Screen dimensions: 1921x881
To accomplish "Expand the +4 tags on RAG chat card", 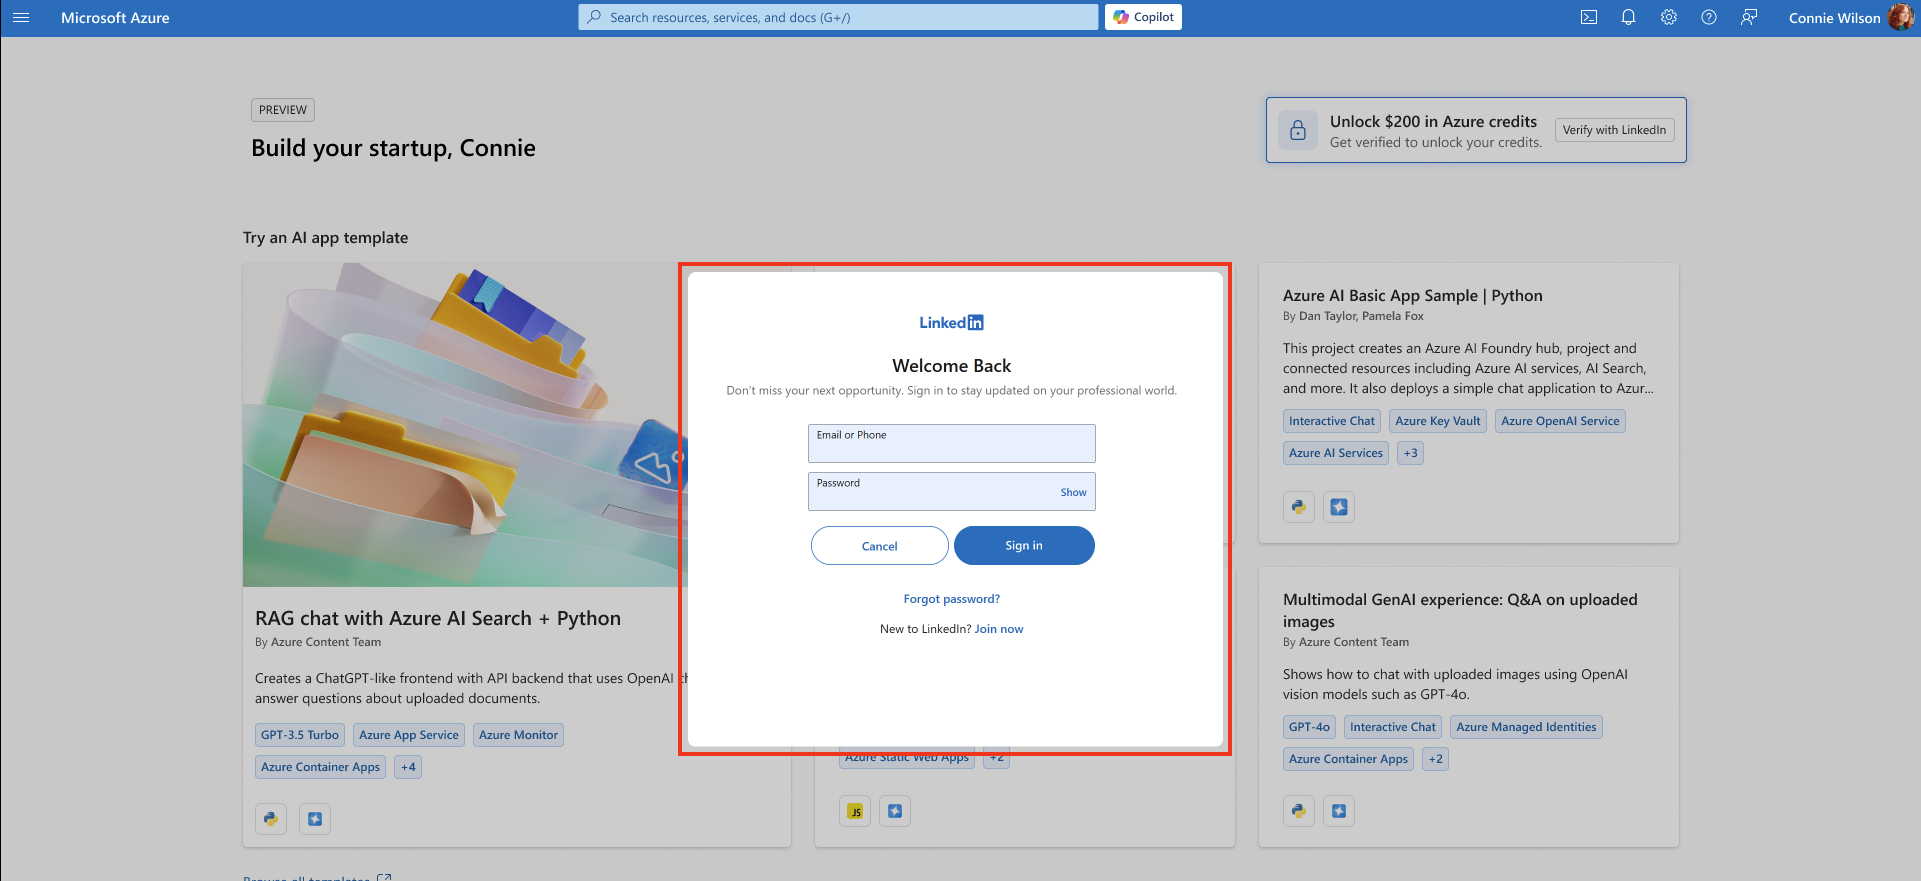I will tap(408, 767).
